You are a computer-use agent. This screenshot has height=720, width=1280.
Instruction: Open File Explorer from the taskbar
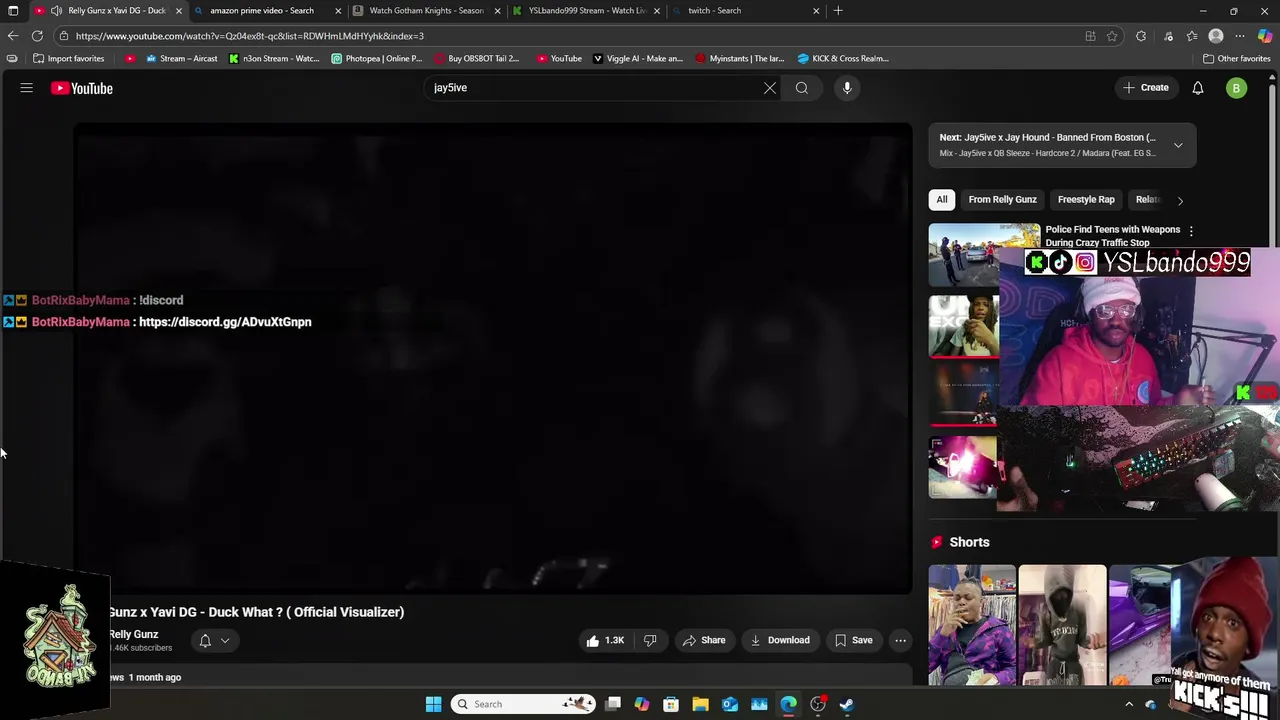tap(700, 704)
